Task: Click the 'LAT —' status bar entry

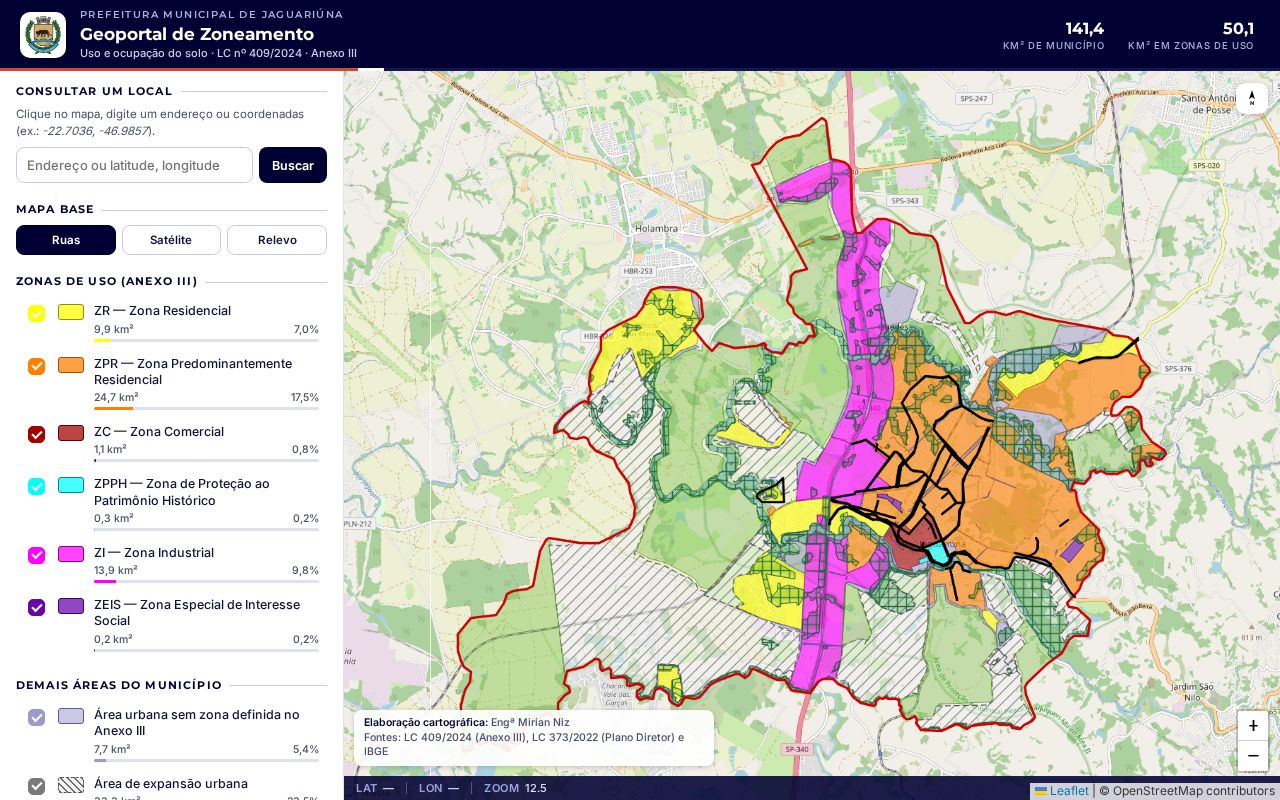Action: pyautogui.click(x=375, y=788)
